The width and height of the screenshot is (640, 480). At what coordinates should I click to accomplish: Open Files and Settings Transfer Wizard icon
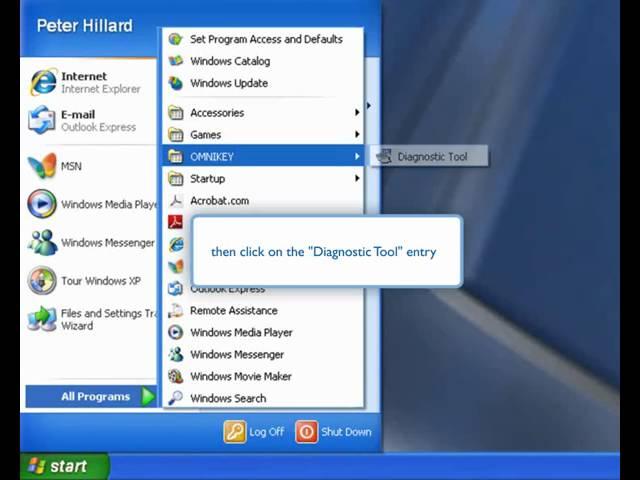click(x=42, y=319)
